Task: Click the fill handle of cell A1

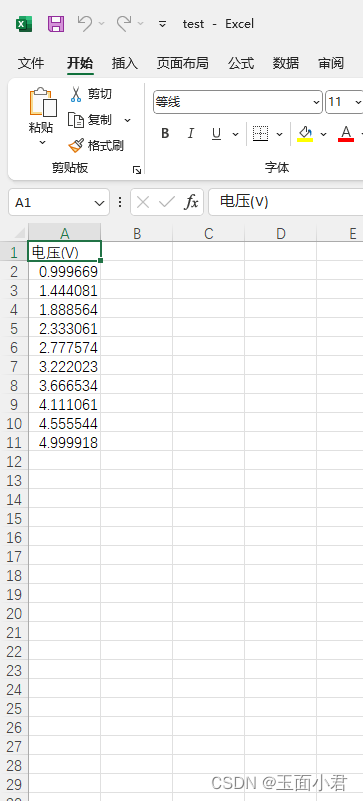Action: [x=101, y=261]
